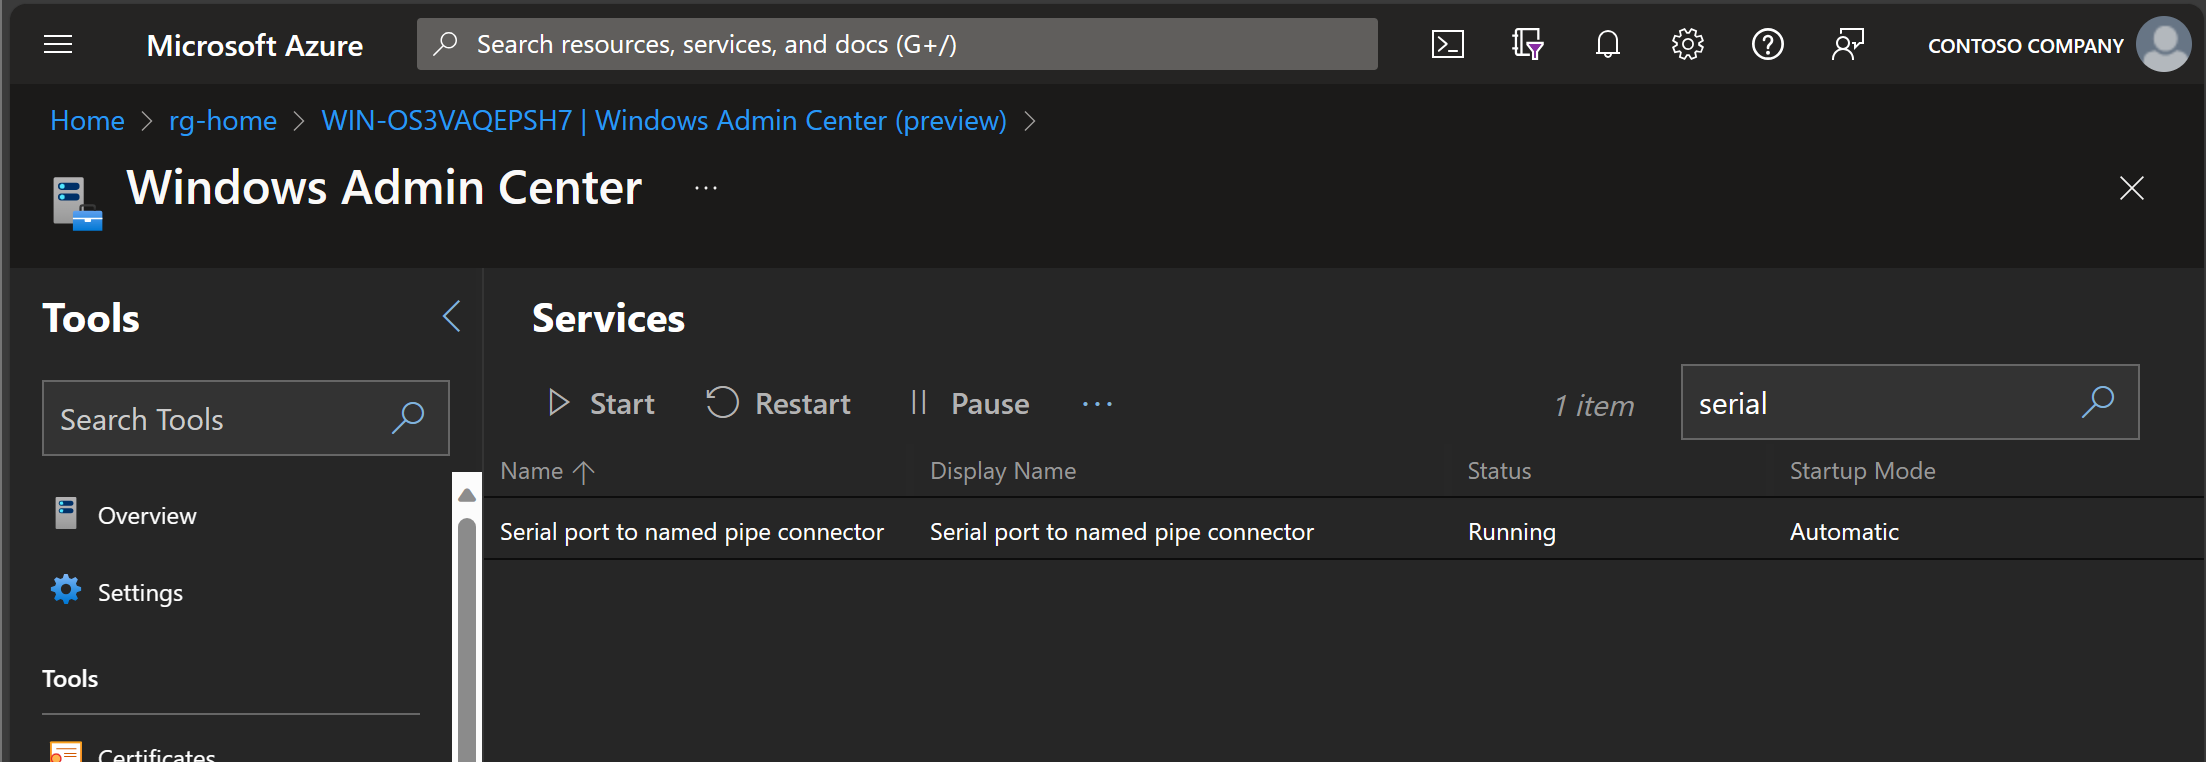
Task: Open Azure Cloud Shell icon
Action: (x=1447, y=44)
